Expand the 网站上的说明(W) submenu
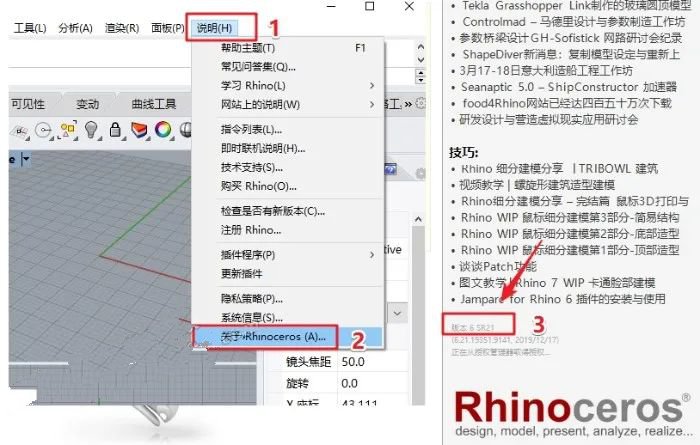The image size is (700, 445). pos(372,104)
